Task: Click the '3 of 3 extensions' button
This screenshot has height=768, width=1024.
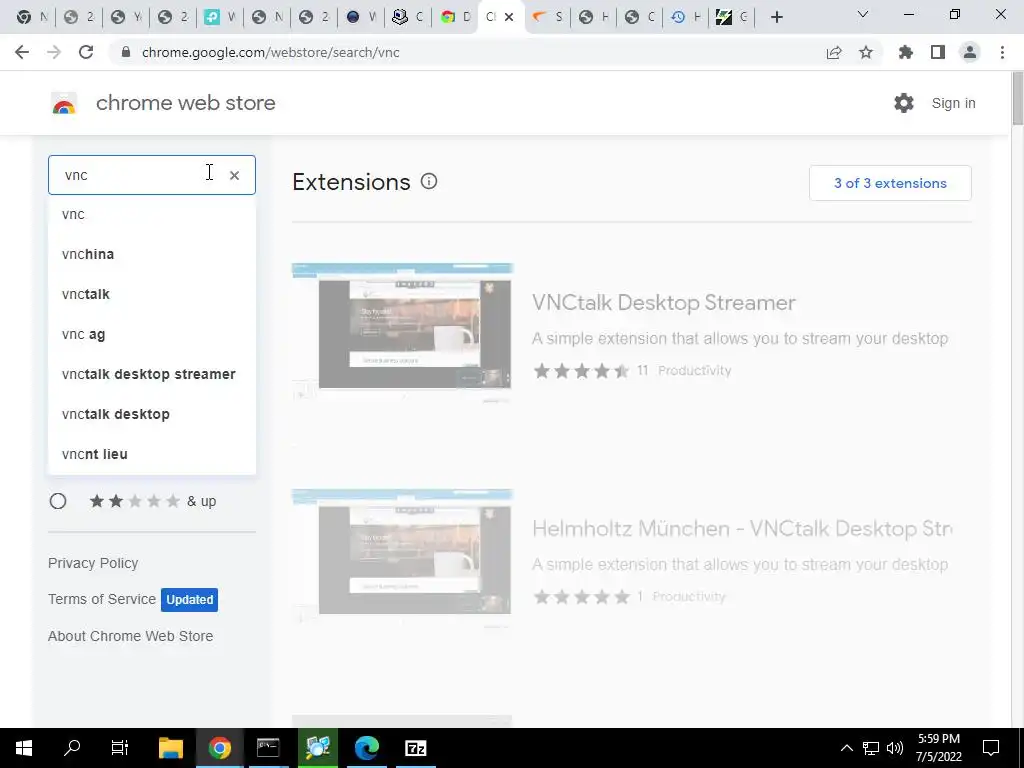Action: click(890, 184)
